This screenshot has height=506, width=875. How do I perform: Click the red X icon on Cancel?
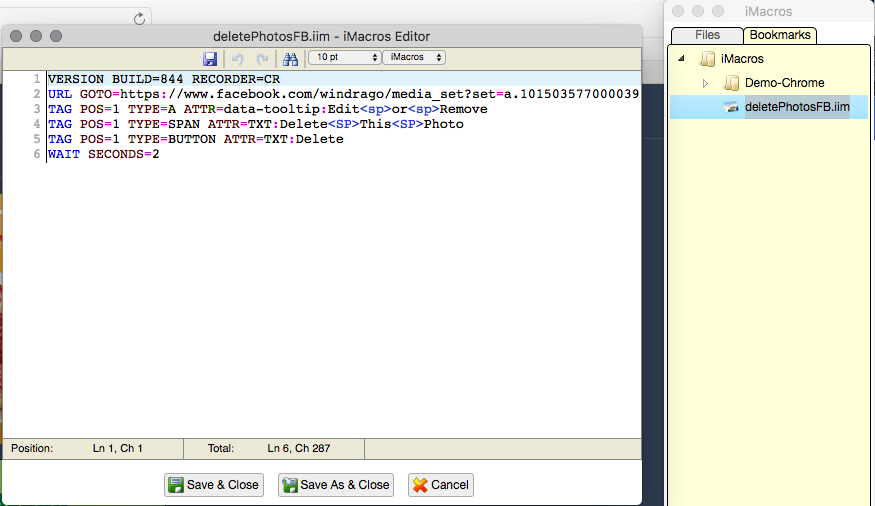tap(420, 485)
